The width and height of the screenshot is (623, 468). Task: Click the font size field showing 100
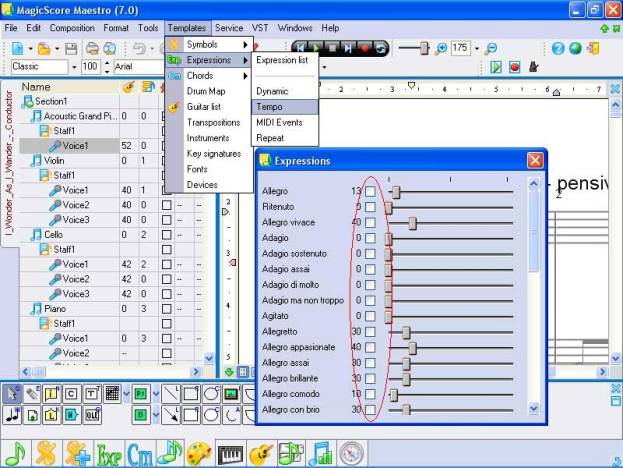(91, 67)
